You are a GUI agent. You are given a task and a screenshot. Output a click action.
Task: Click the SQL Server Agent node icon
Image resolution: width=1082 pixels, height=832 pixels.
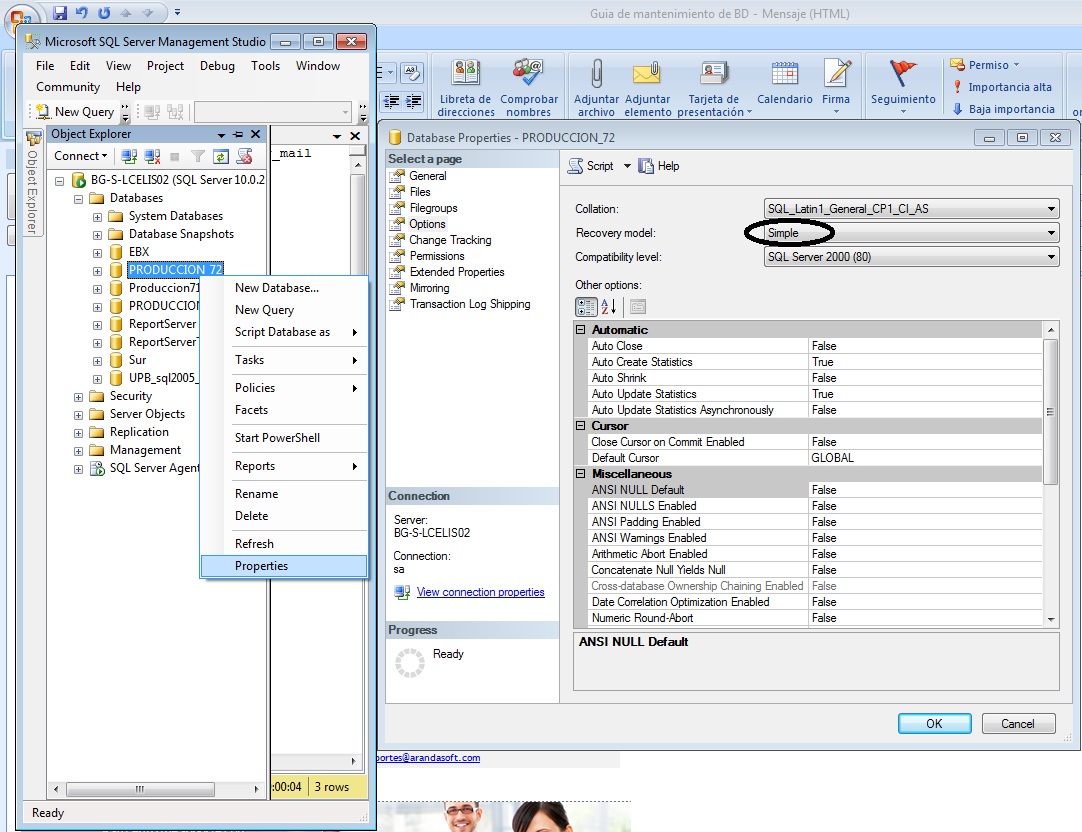(x=97, y=468)
